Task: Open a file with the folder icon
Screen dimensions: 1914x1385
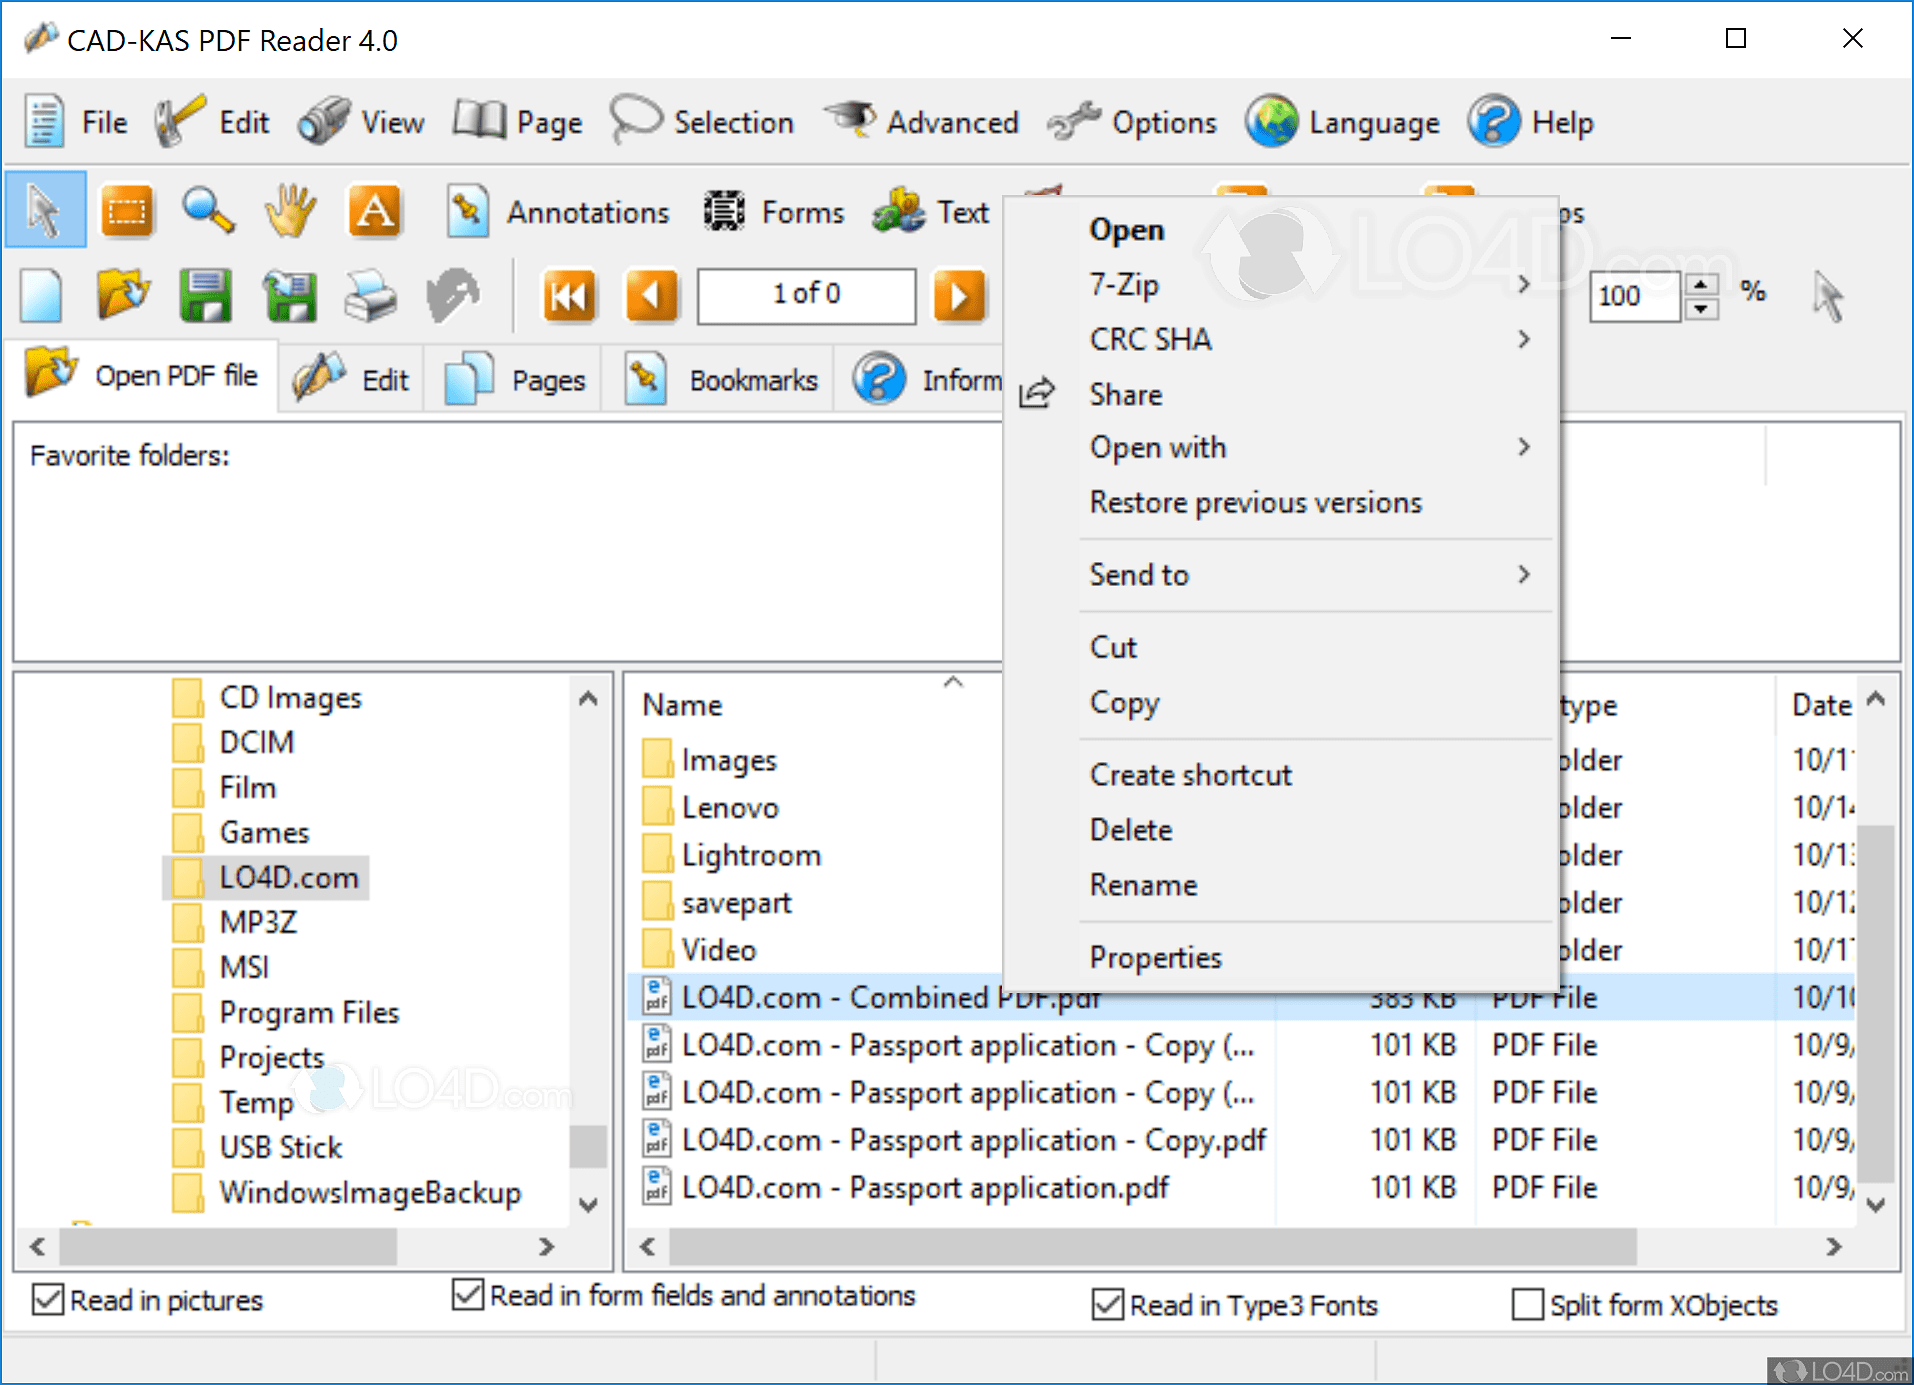Action: pyautogui.click(x=123, y=295)
